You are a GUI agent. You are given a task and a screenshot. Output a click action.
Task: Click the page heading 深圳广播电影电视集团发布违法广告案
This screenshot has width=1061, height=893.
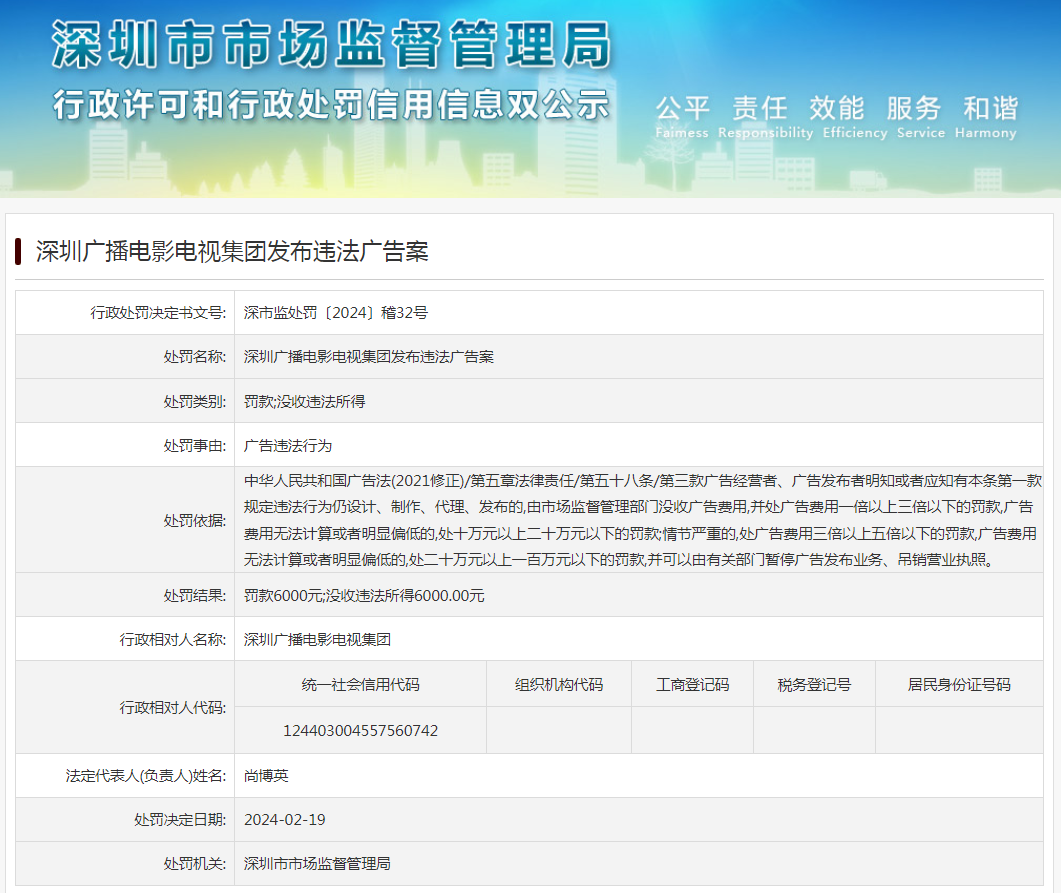point(232,252)
